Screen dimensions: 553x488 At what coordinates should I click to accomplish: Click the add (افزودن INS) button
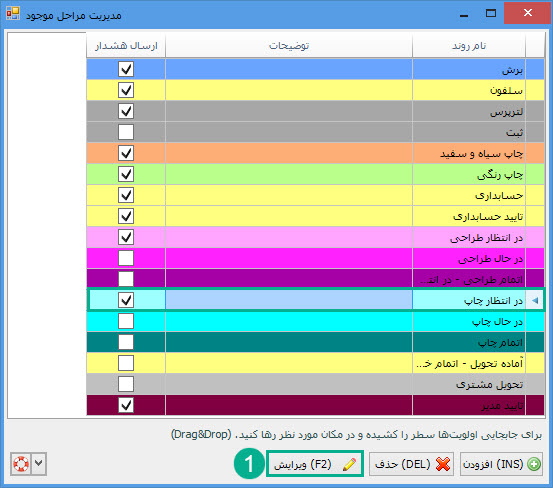point(501,464)
